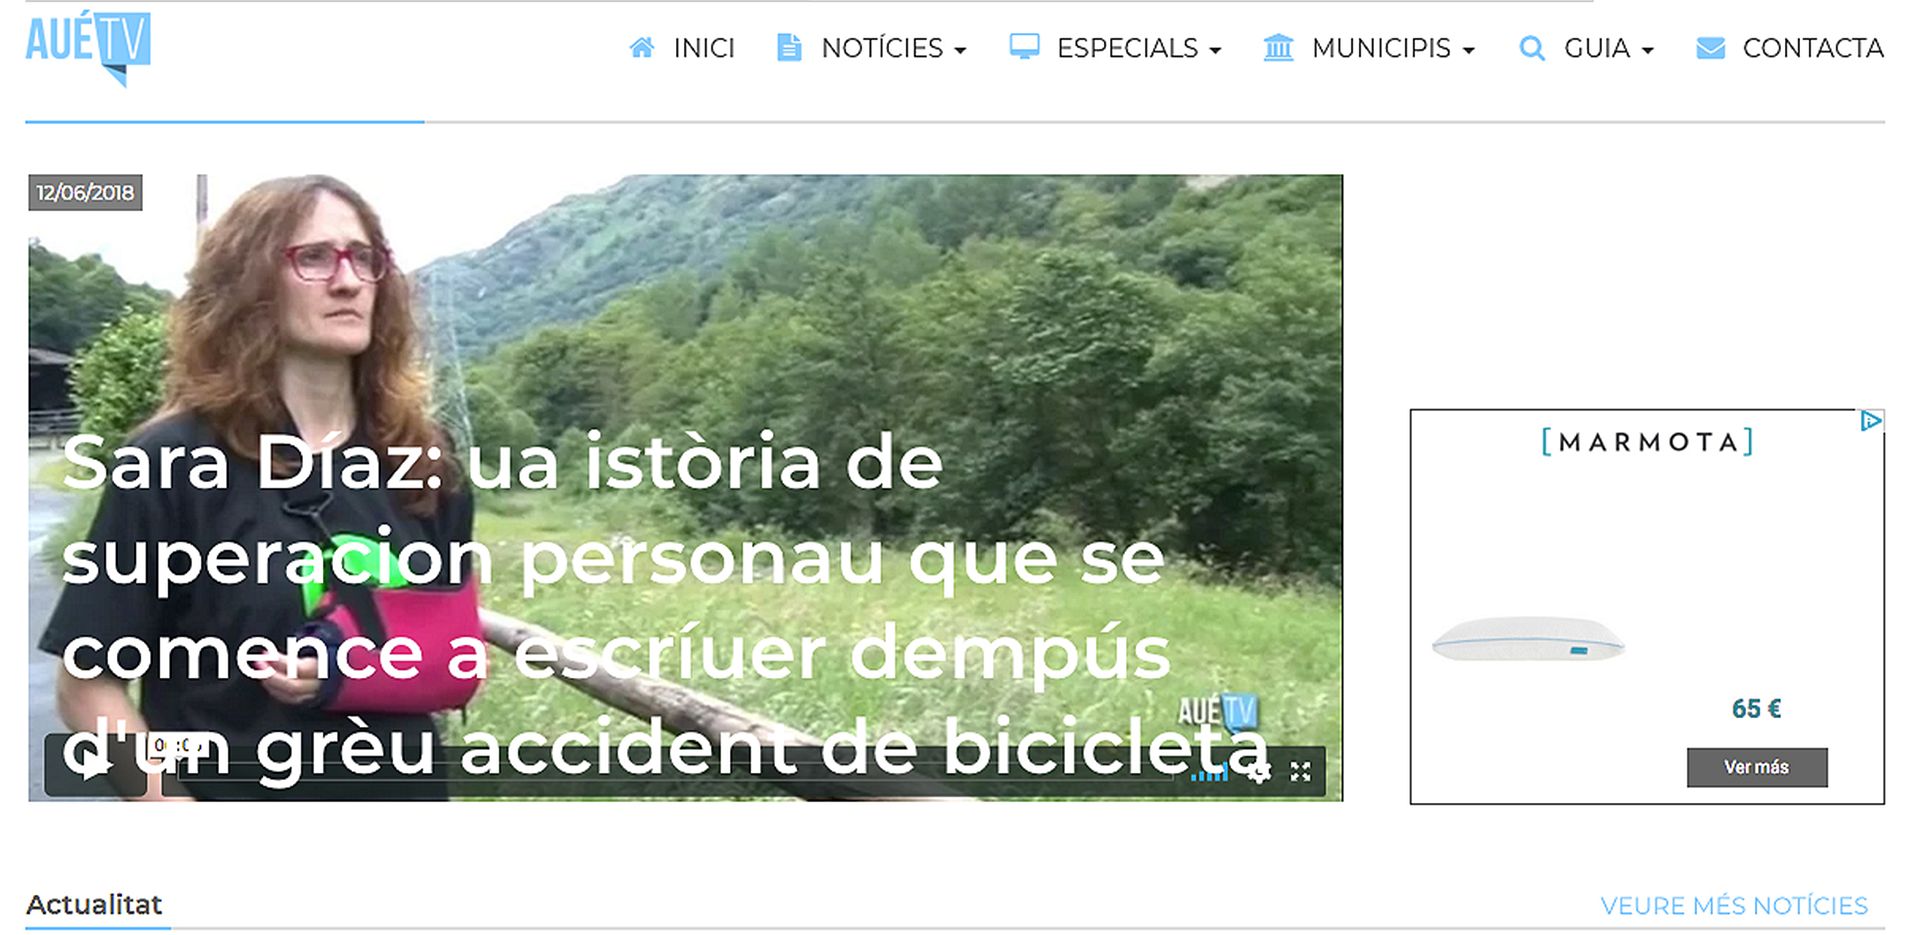Image resolution: width=1920 pixels, height=935 pixels.
Task: Click the monitor icon beside ESPECIALS
Action: [x=1024, y=47]
